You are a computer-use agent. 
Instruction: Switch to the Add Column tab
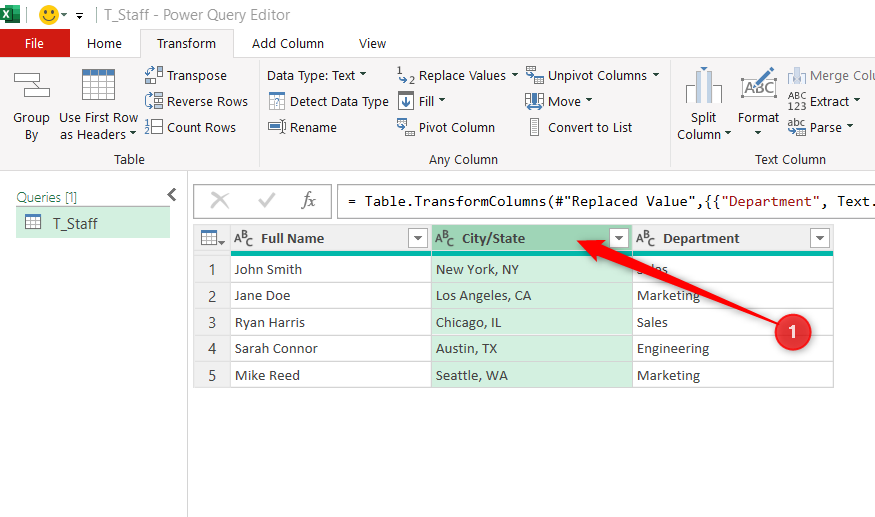click(288, 44)
